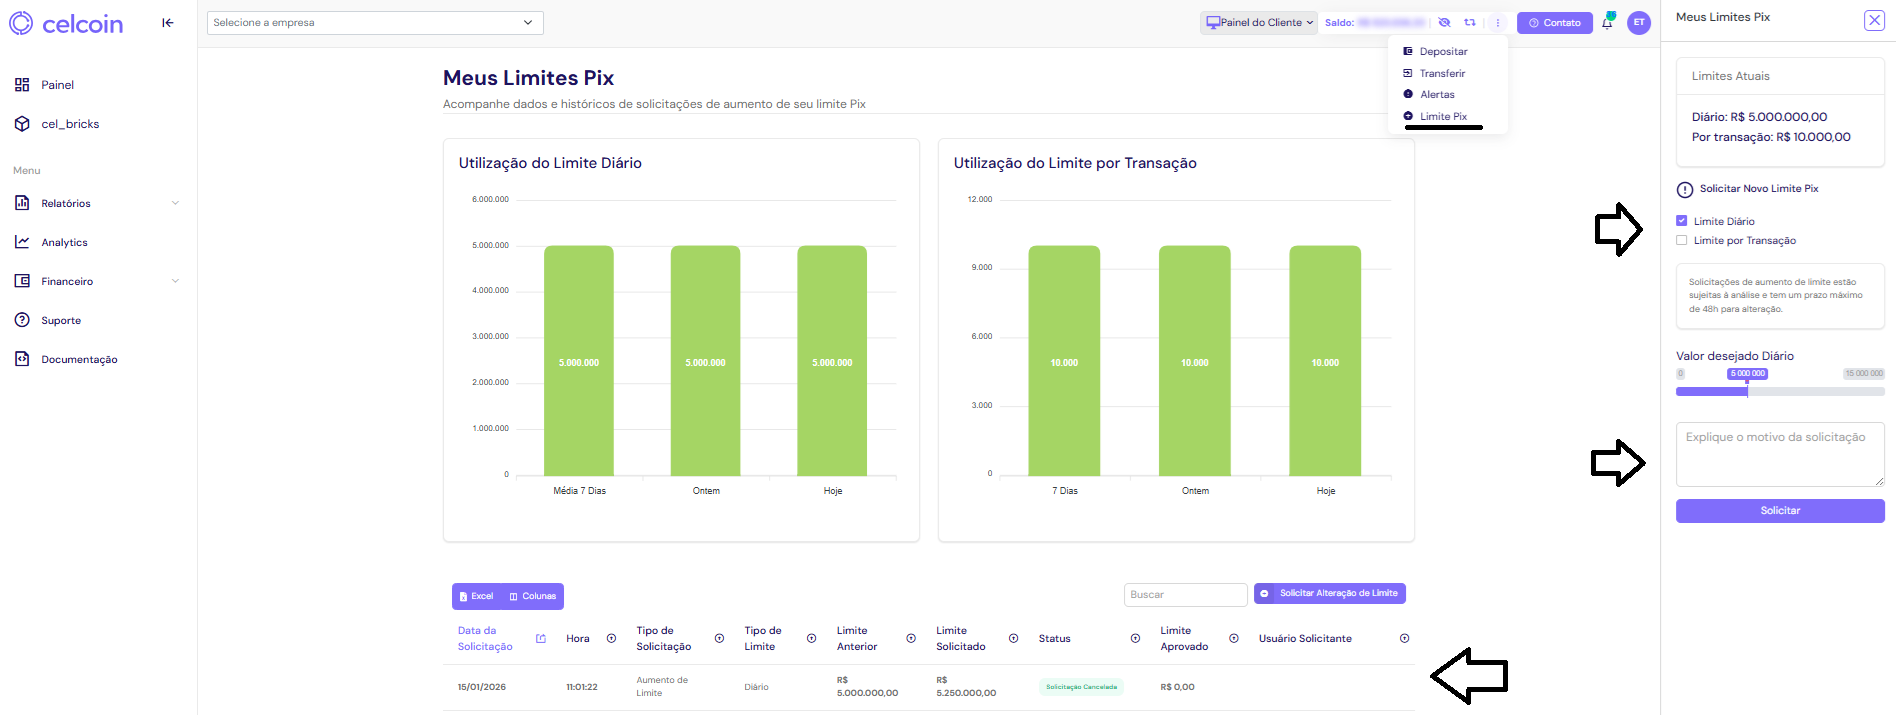This screenshot has width=1896, height=715.
Task: Click sort icon beside Status column header
Action: 1135,639
